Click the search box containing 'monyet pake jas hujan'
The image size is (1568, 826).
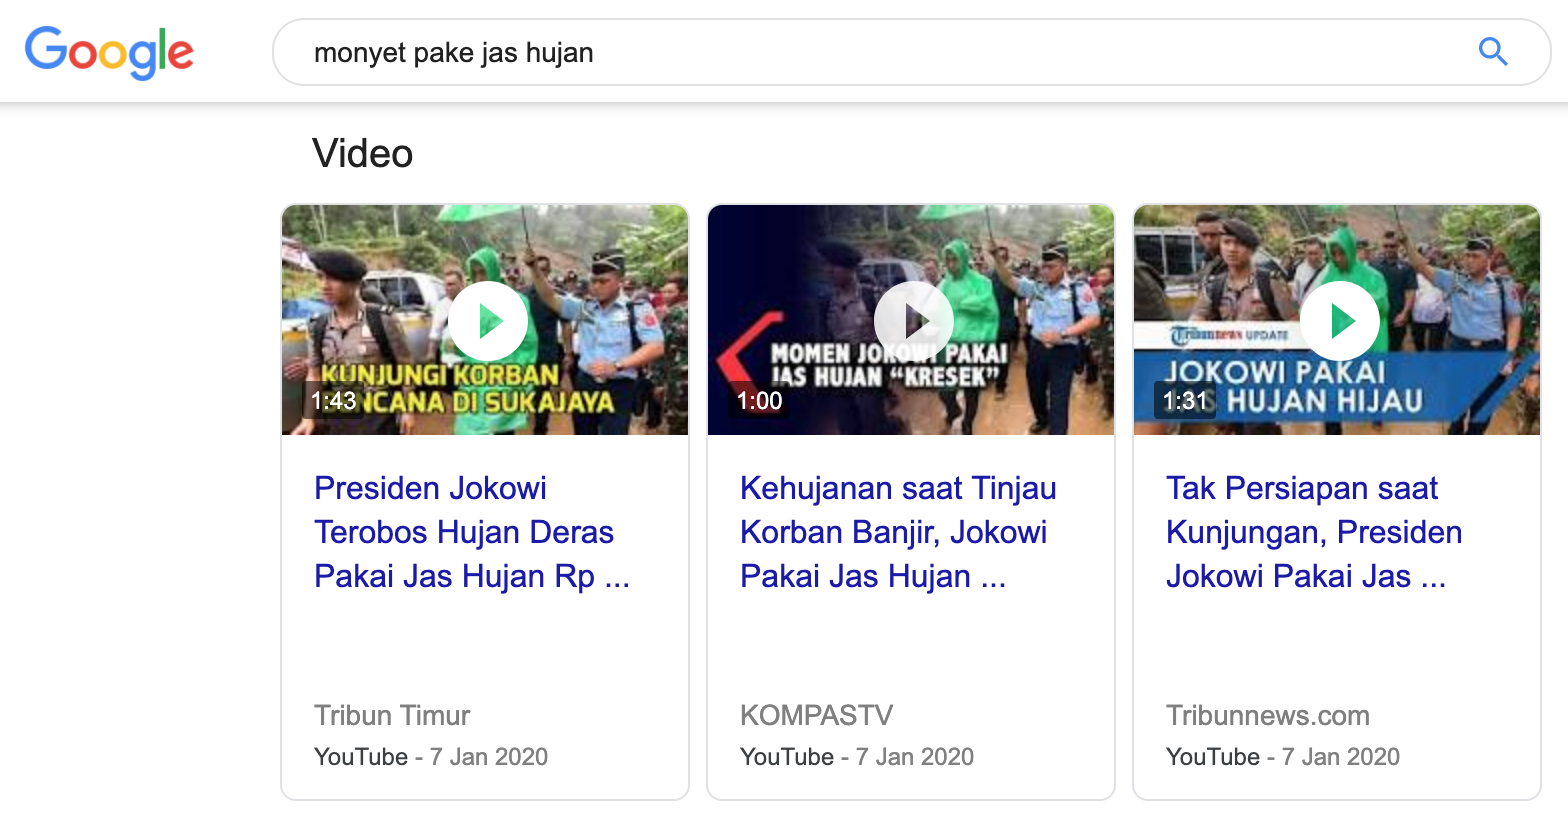click(x=911, y=52)
